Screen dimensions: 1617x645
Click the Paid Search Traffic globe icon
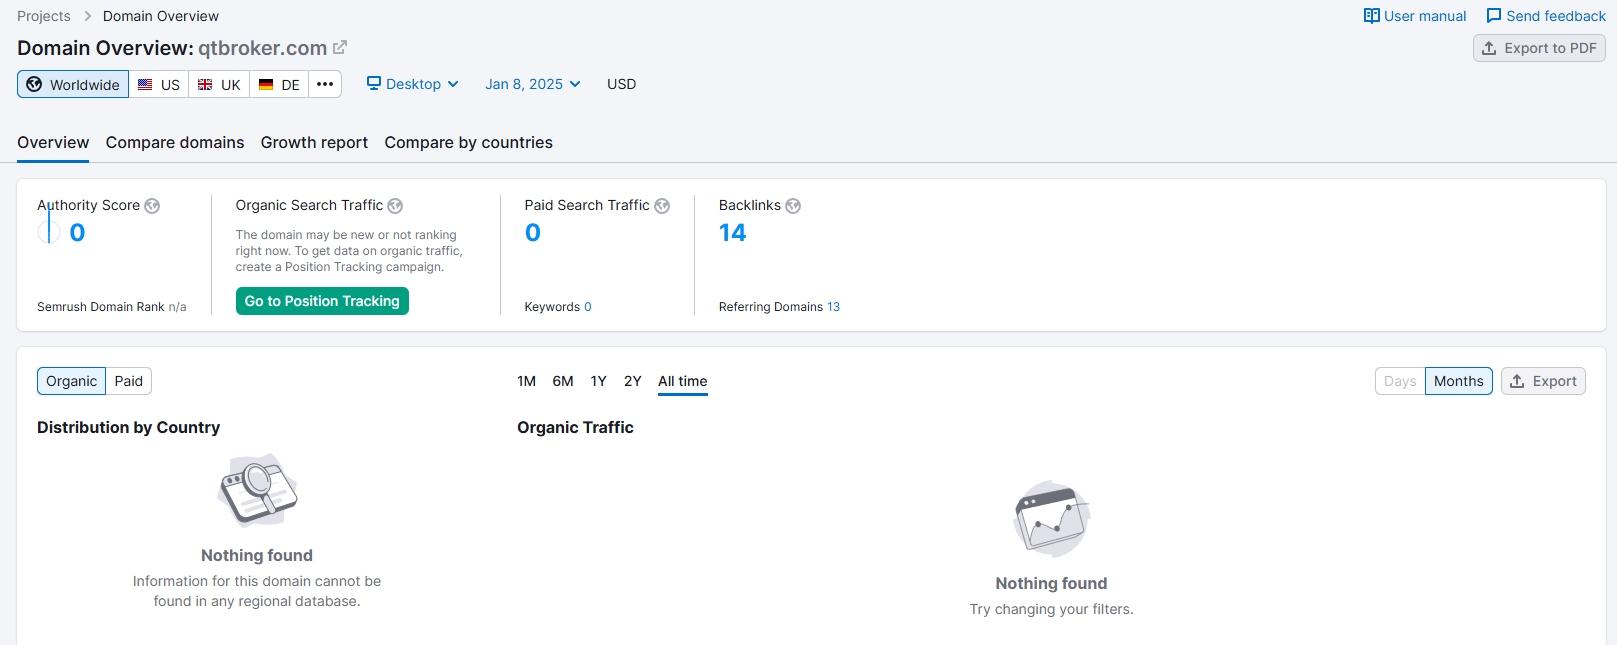point(662,206)
